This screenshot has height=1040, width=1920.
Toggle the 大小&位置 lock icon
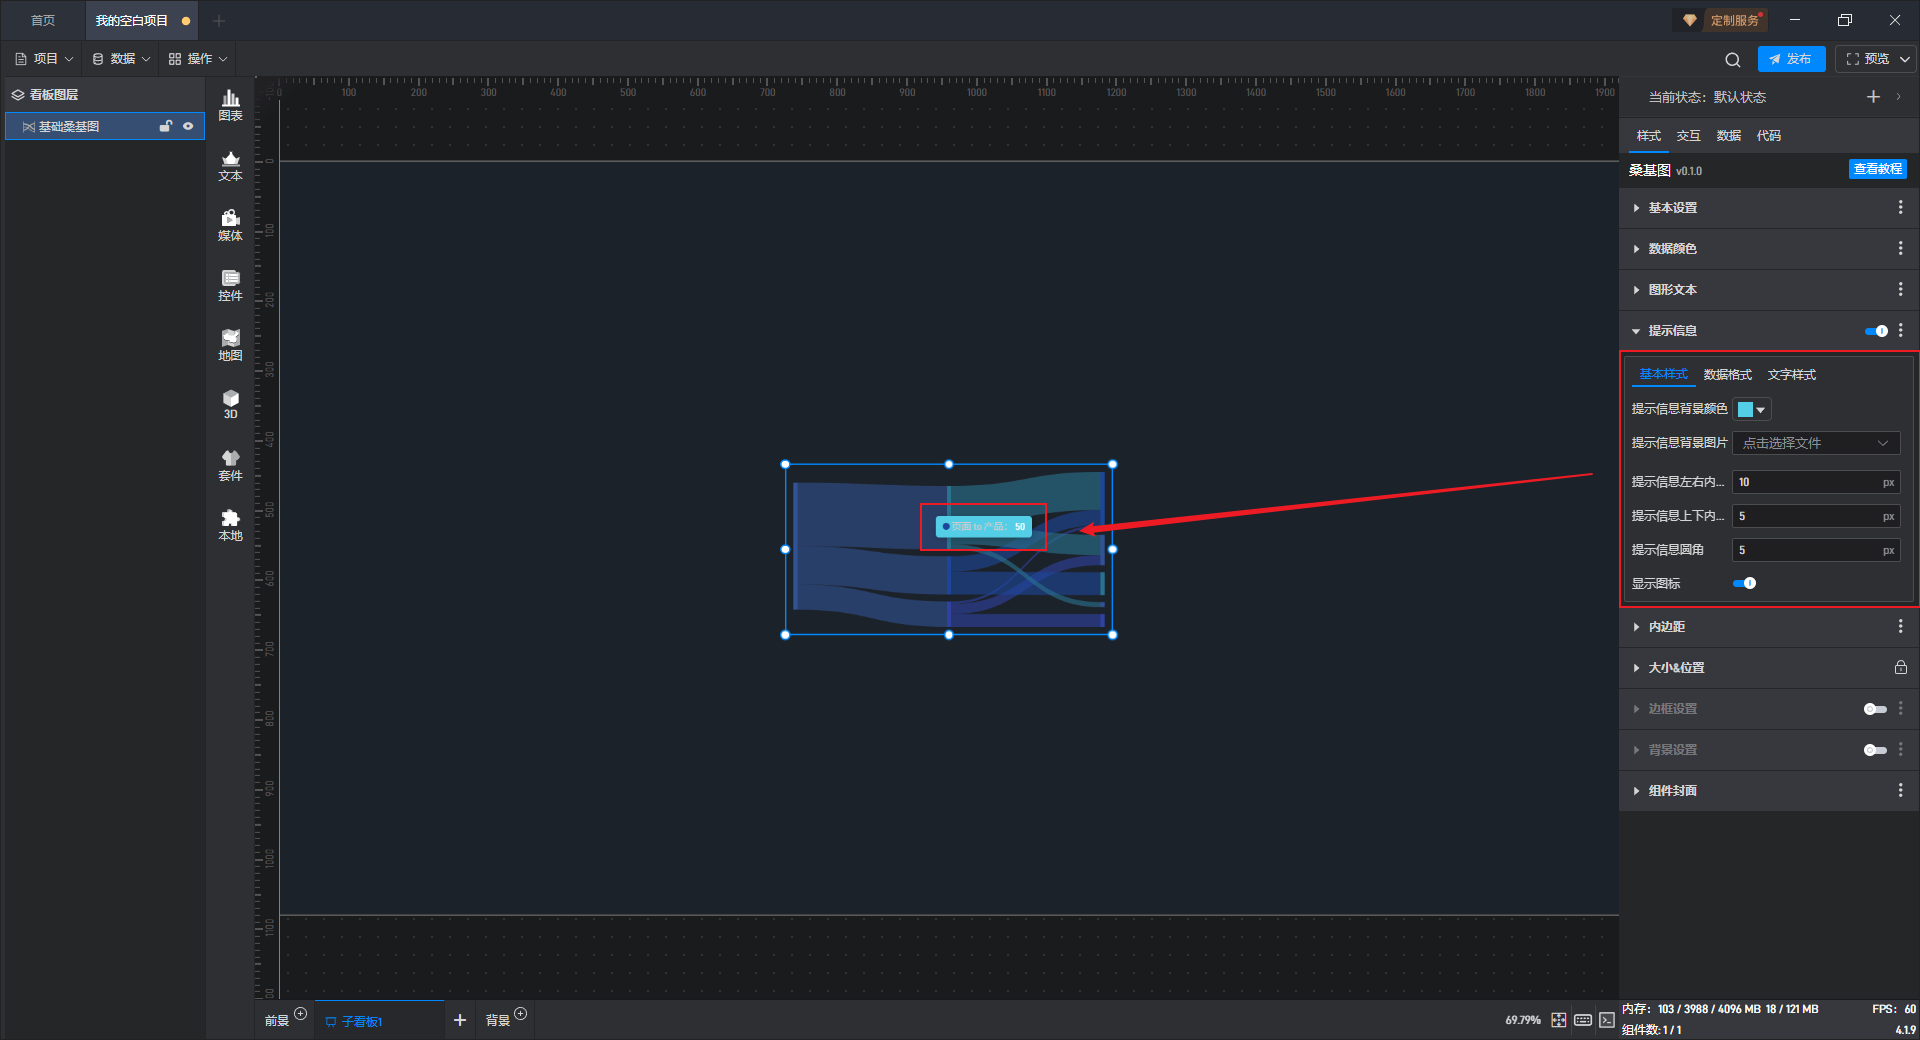1900,667
